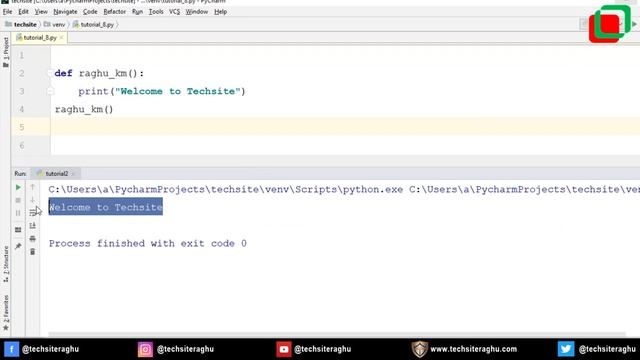Click the venv breadcrumb folder
The height and width of the screenshot is (360, 640).
pos(55,24)
